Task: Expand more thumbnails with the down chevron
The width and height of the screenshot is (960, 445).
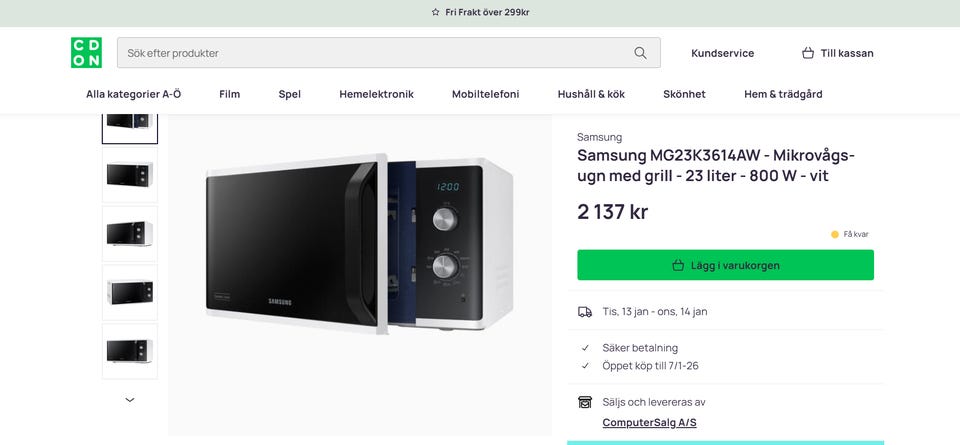Action: click(129, 400)
